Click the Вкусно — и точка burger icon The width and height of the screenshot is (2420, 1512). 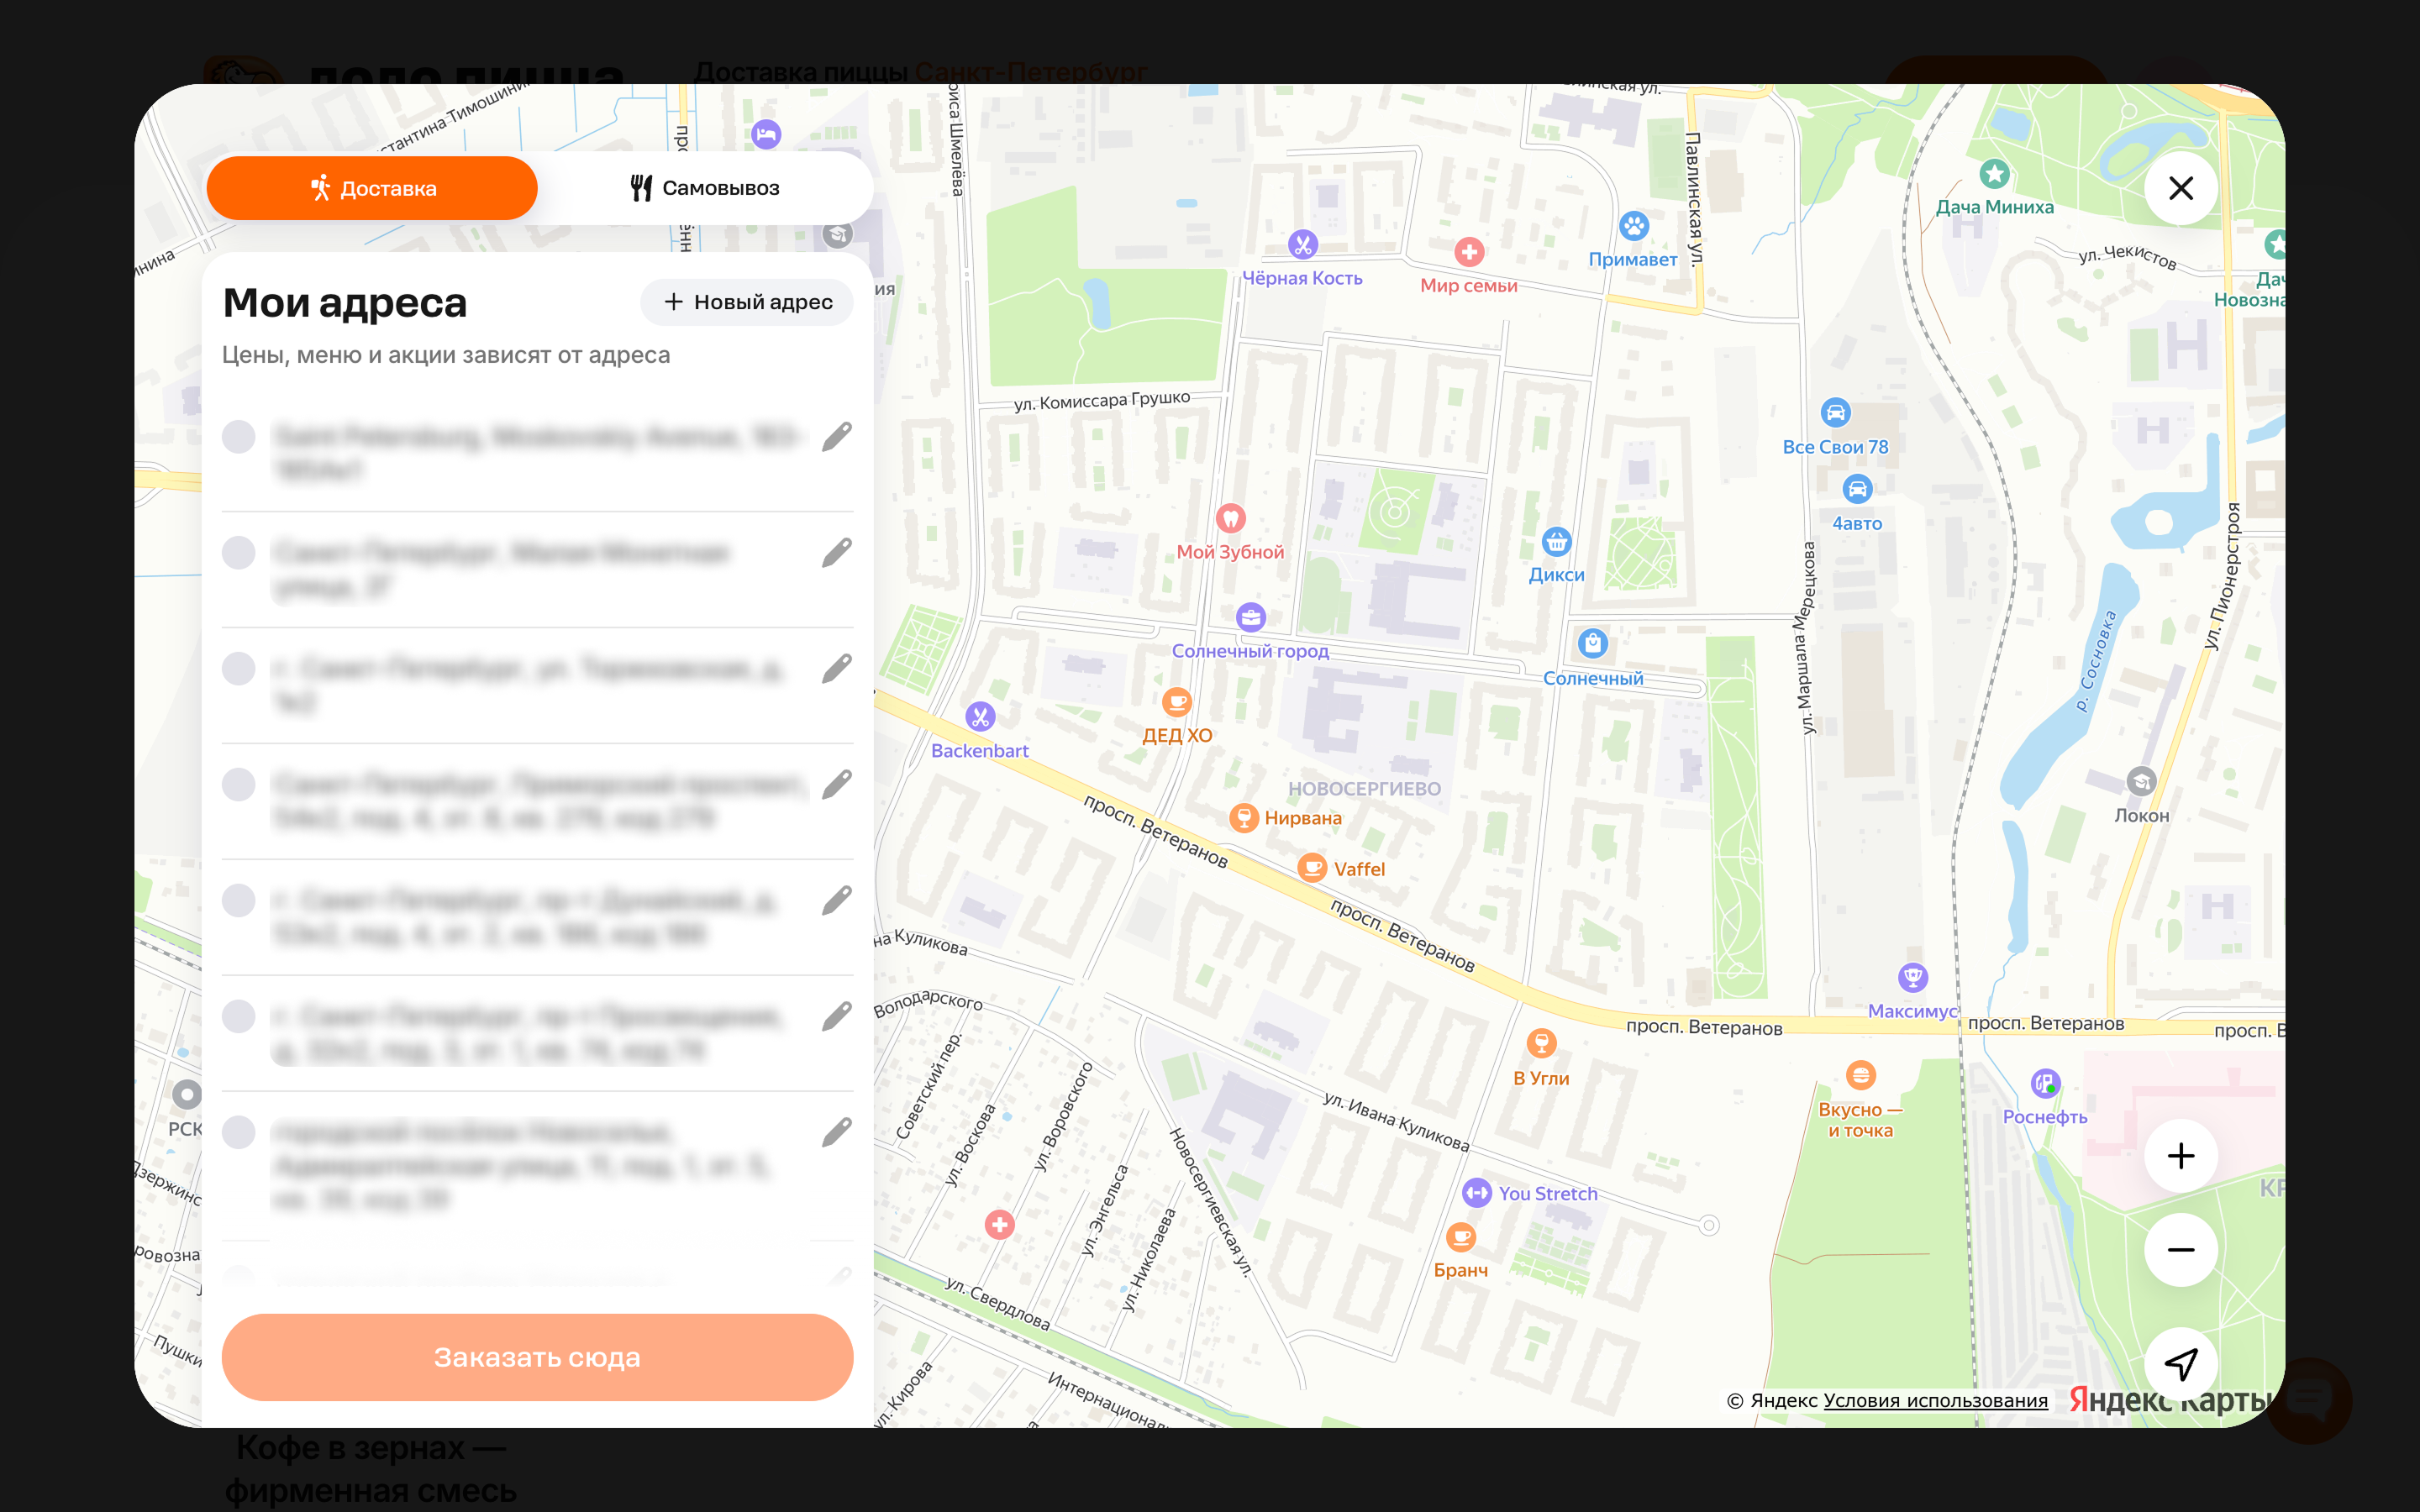[1860, 1075]
